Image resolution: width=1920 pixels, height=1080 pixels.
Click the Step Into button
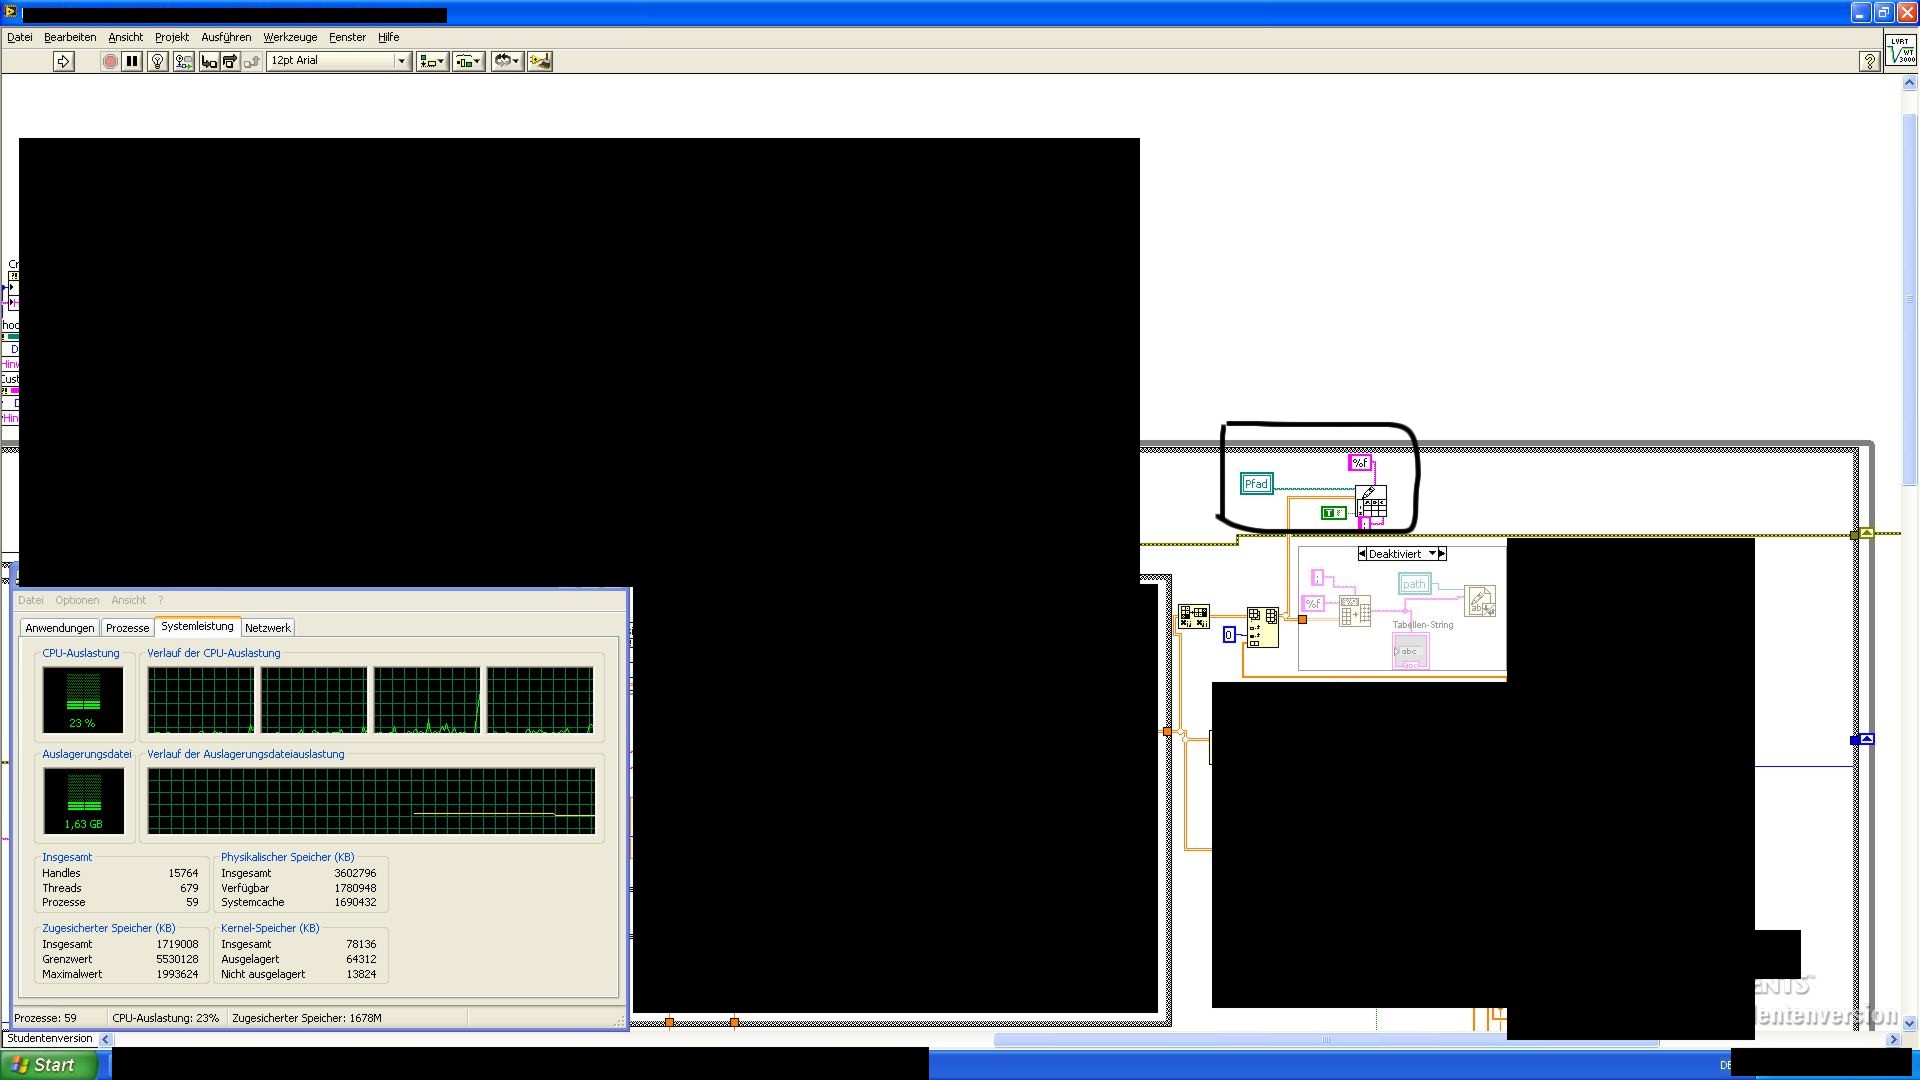(x=209, y=61)
